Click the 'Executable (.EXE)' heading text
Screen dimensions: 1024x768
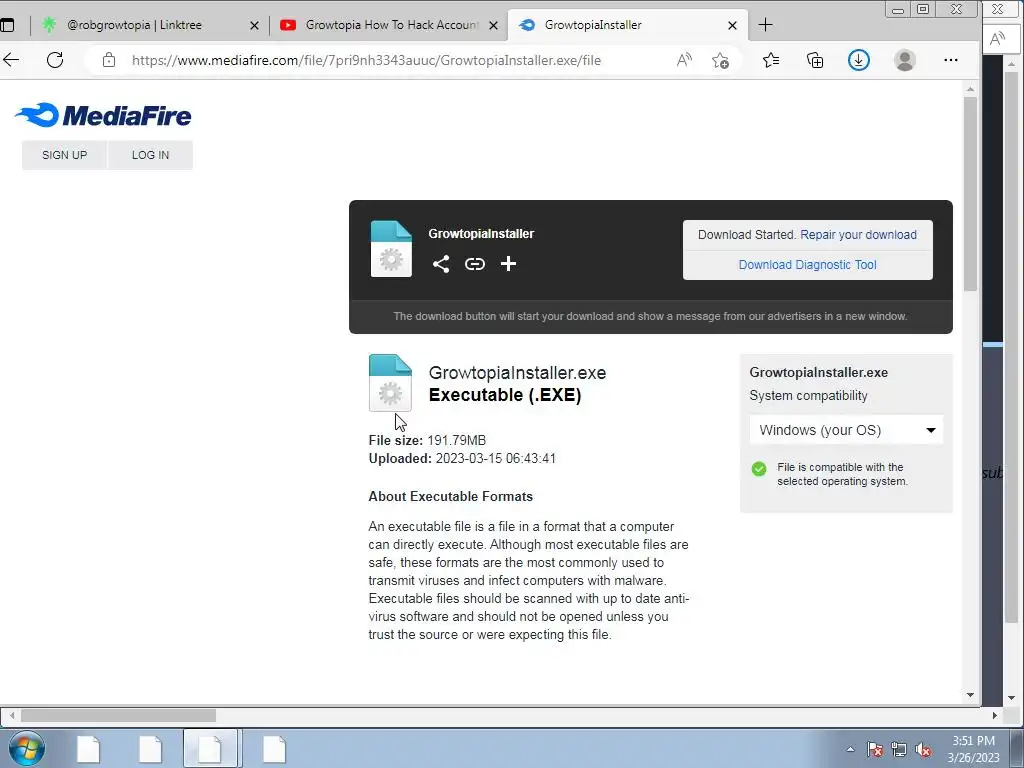click(x=505, y=395)
